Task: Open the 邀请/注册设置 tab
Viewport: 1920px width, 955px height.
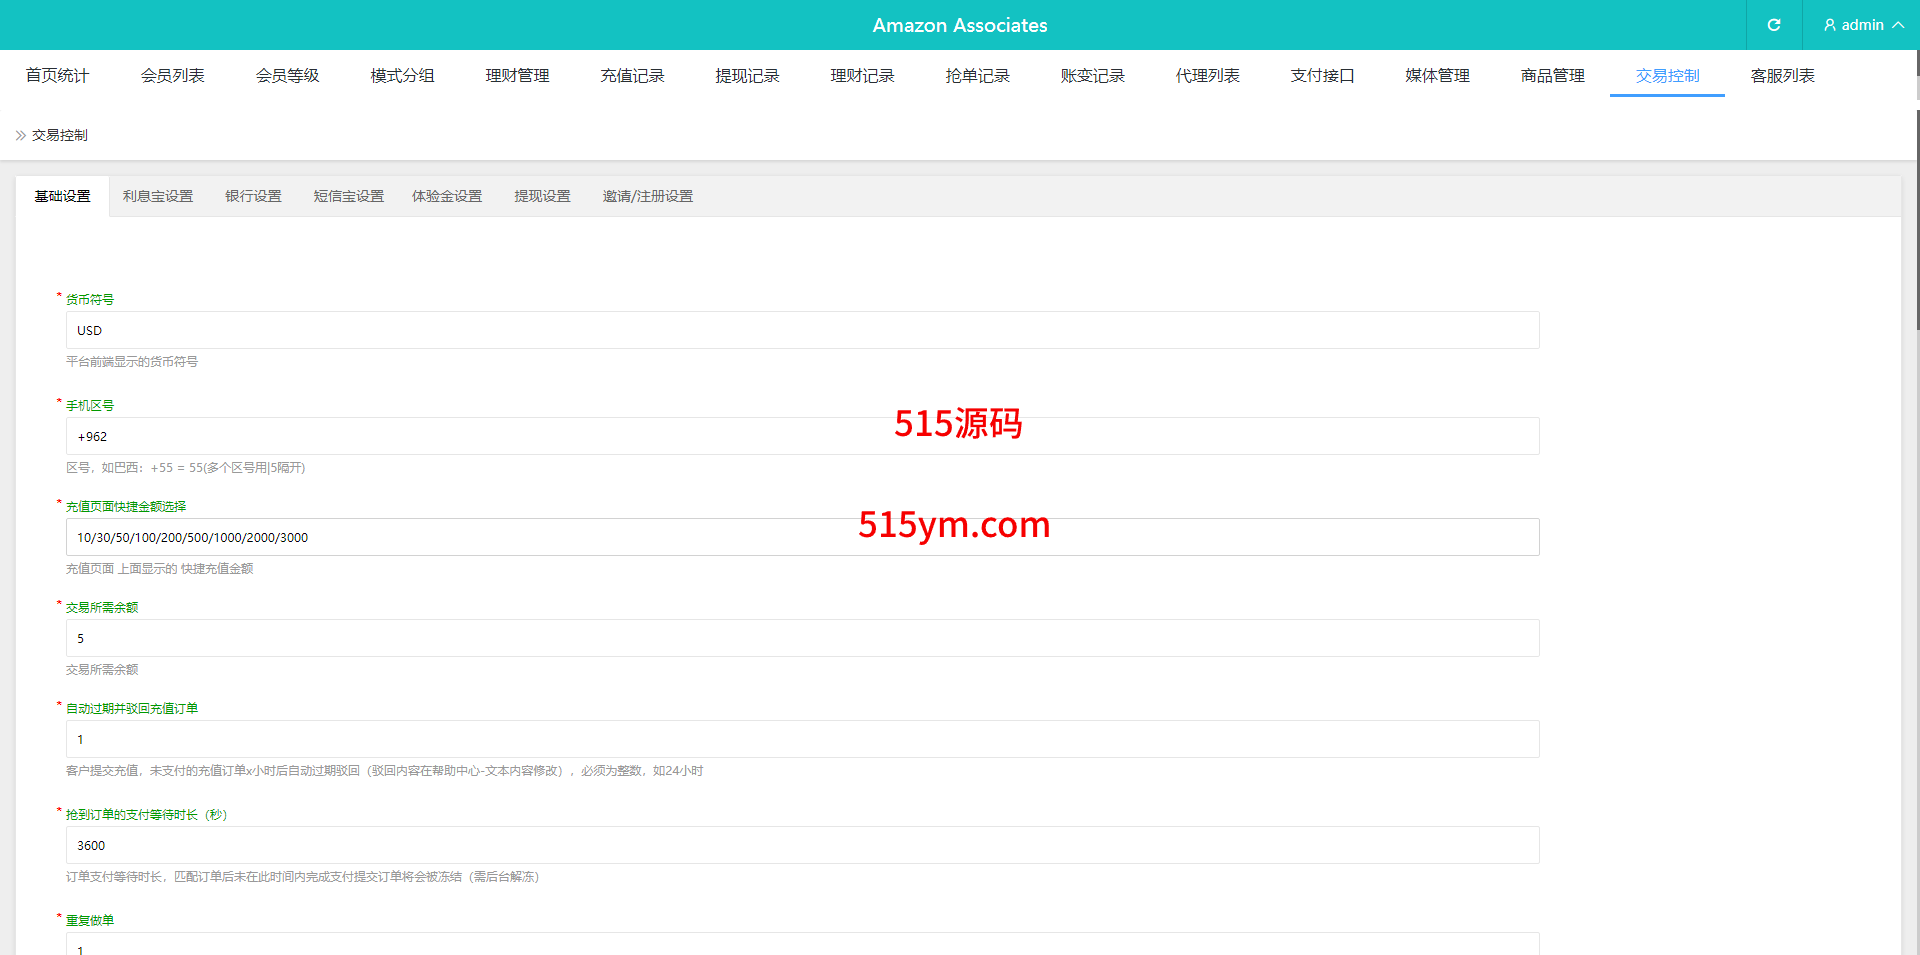Action: [x=647, y=196]
